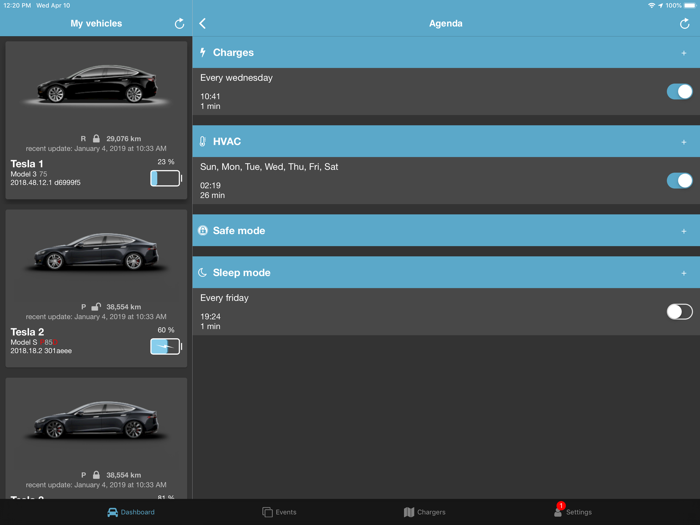Add a new Sleep mode schedule
The width and height of the screenshot is (700, 525).
click(x=683, y=273)
